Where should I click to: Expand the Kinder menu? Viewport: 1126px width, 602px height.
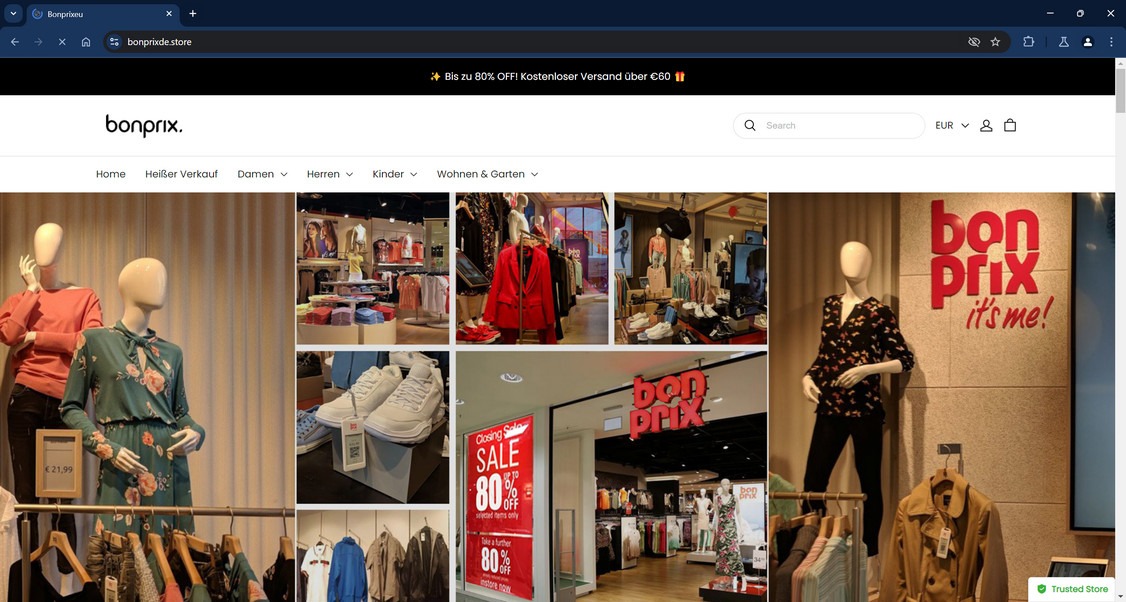(x=395, y=174)
